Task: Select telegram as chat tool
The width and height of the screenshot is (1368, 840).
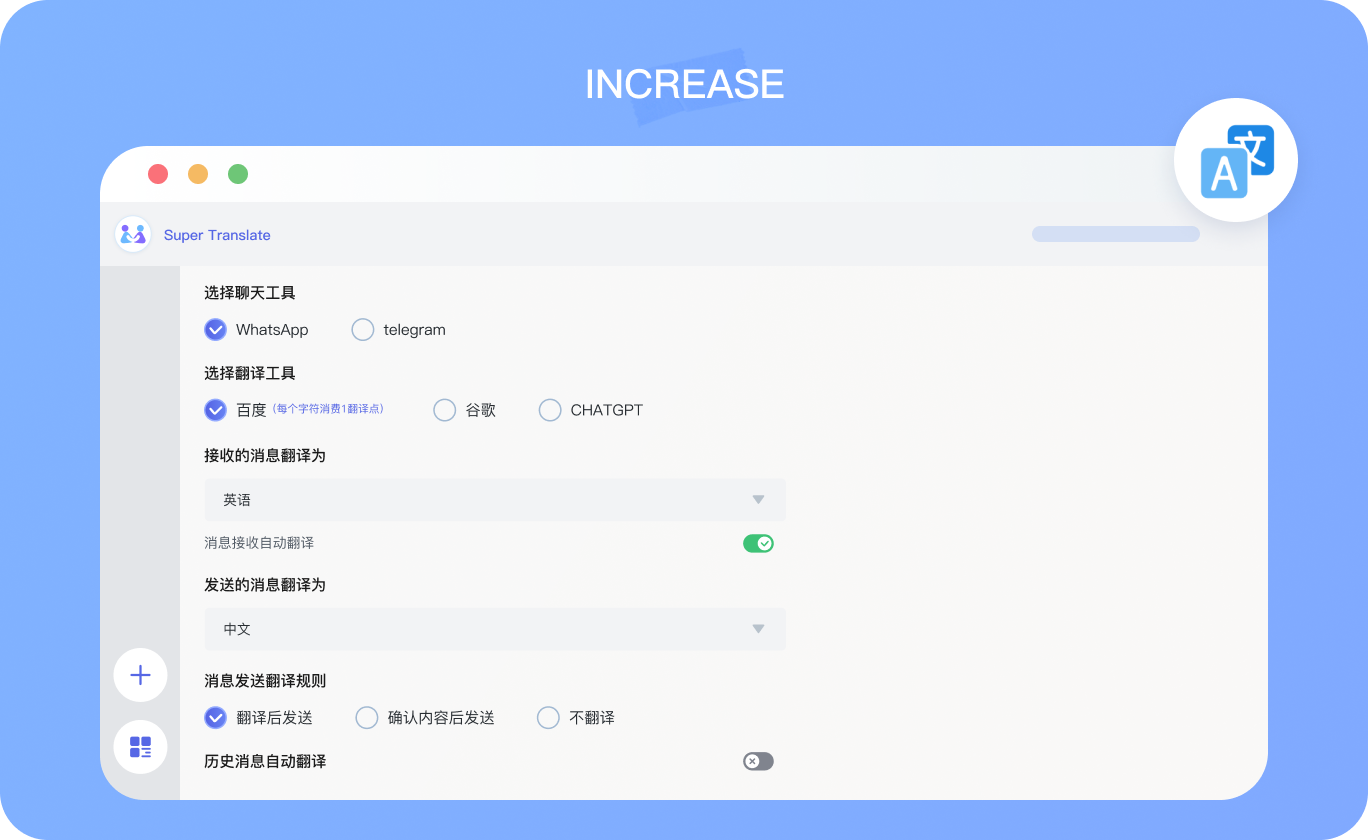Action: coord(363,330)
